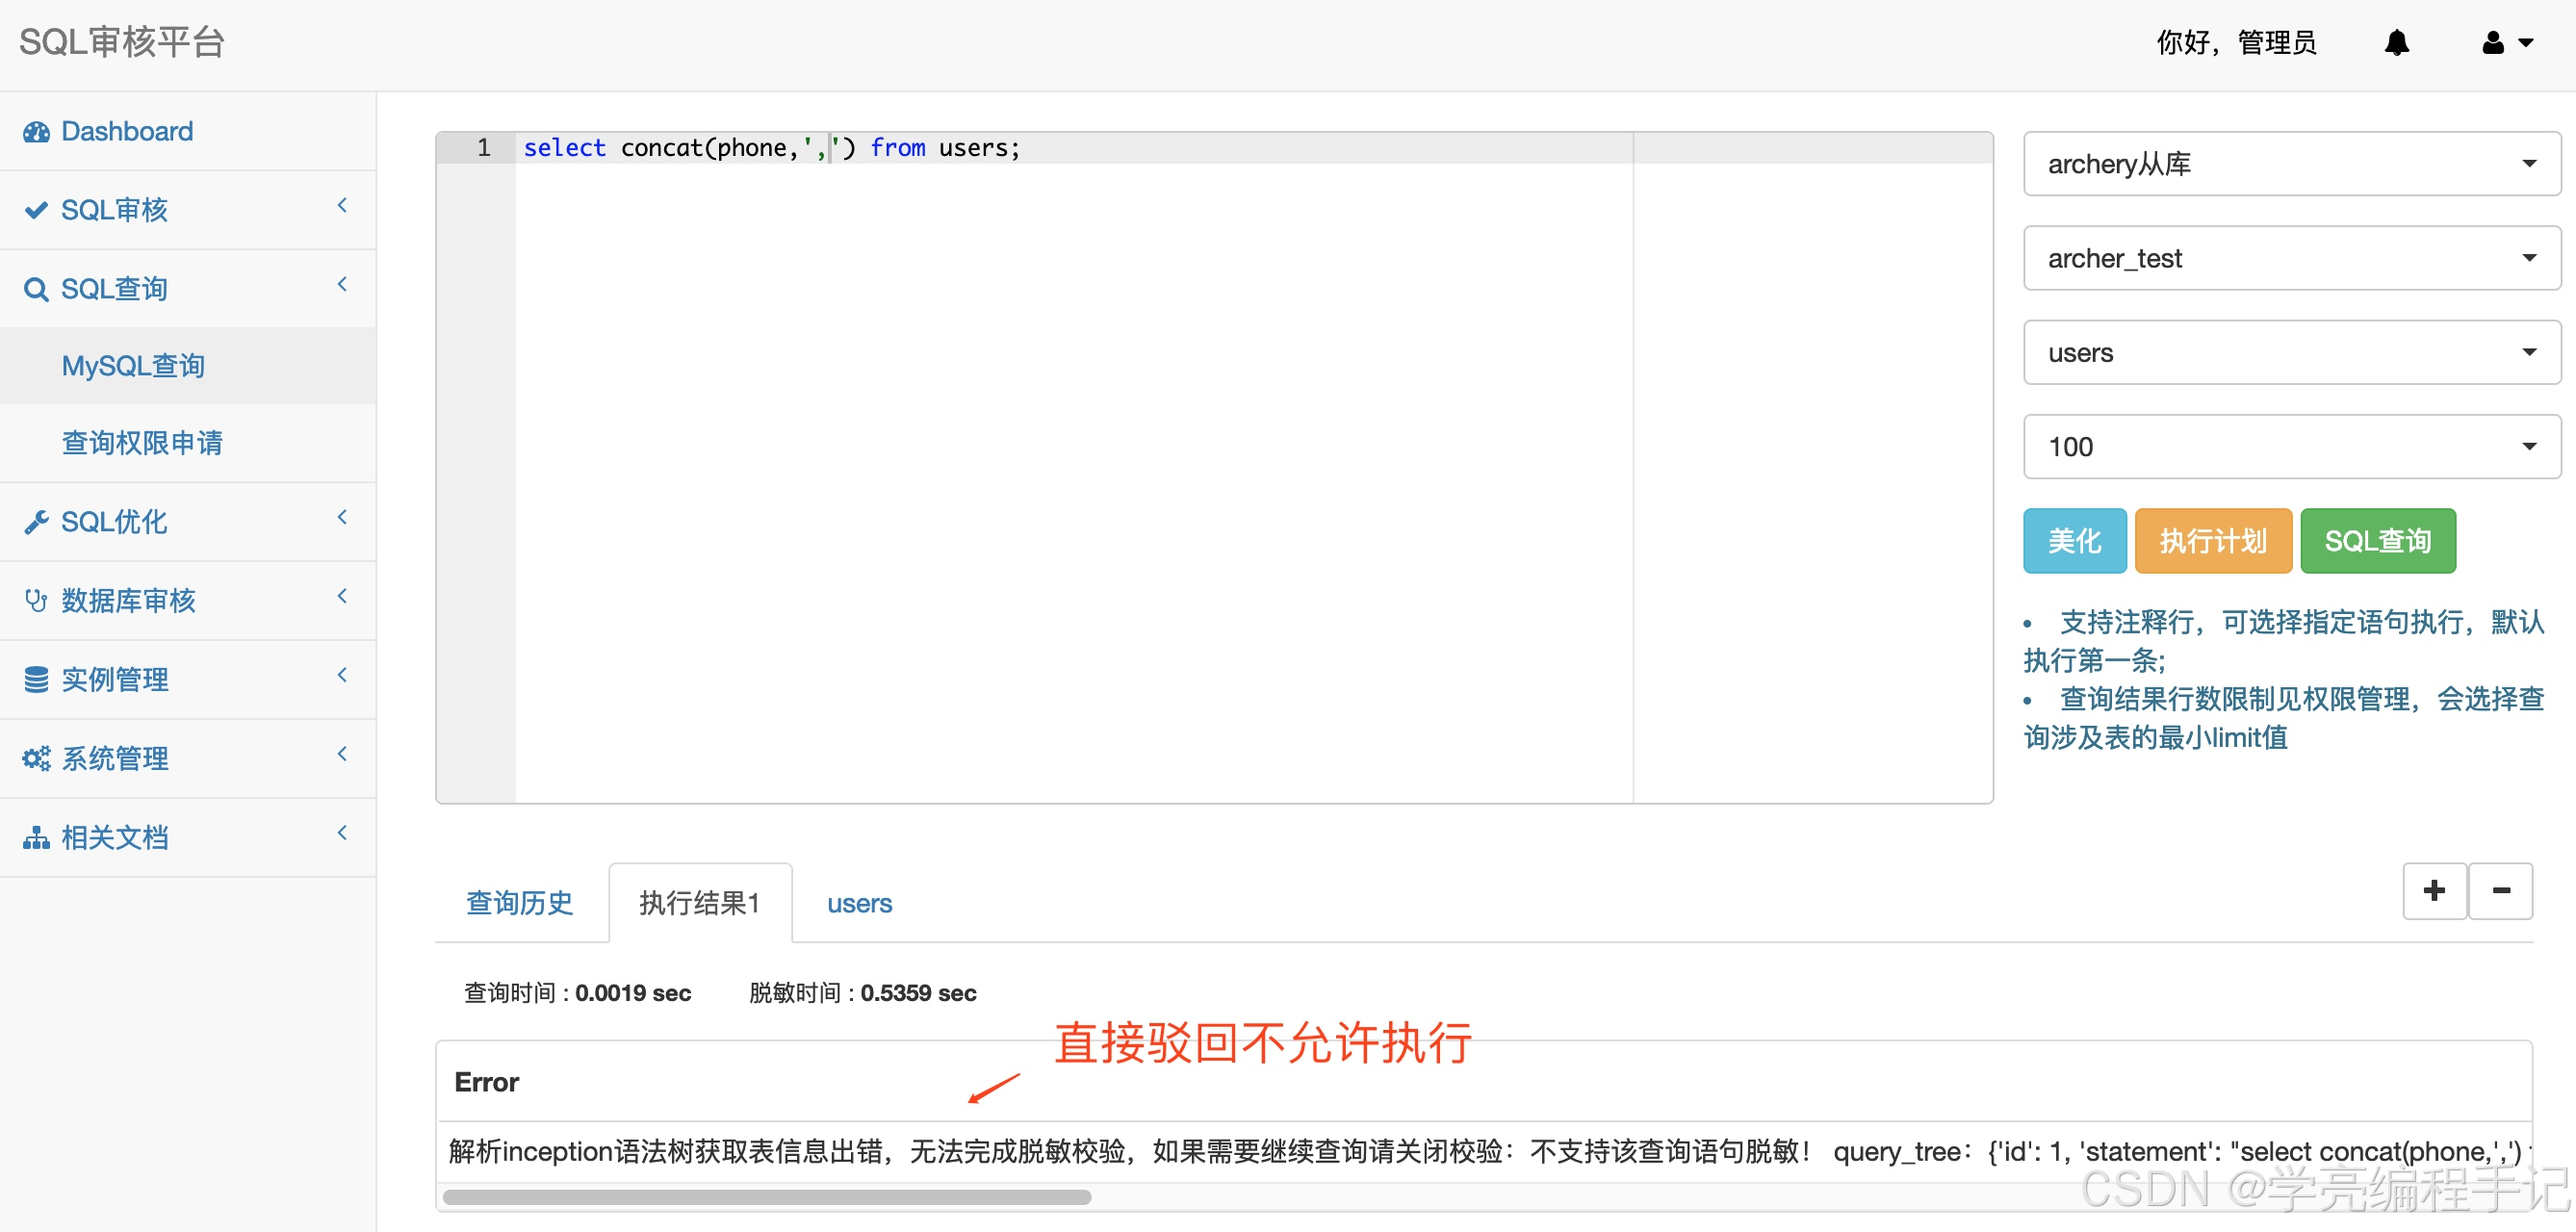2576x1232 pixels.
Task: Open the archer_test database dropdown
Action: 2288,257
